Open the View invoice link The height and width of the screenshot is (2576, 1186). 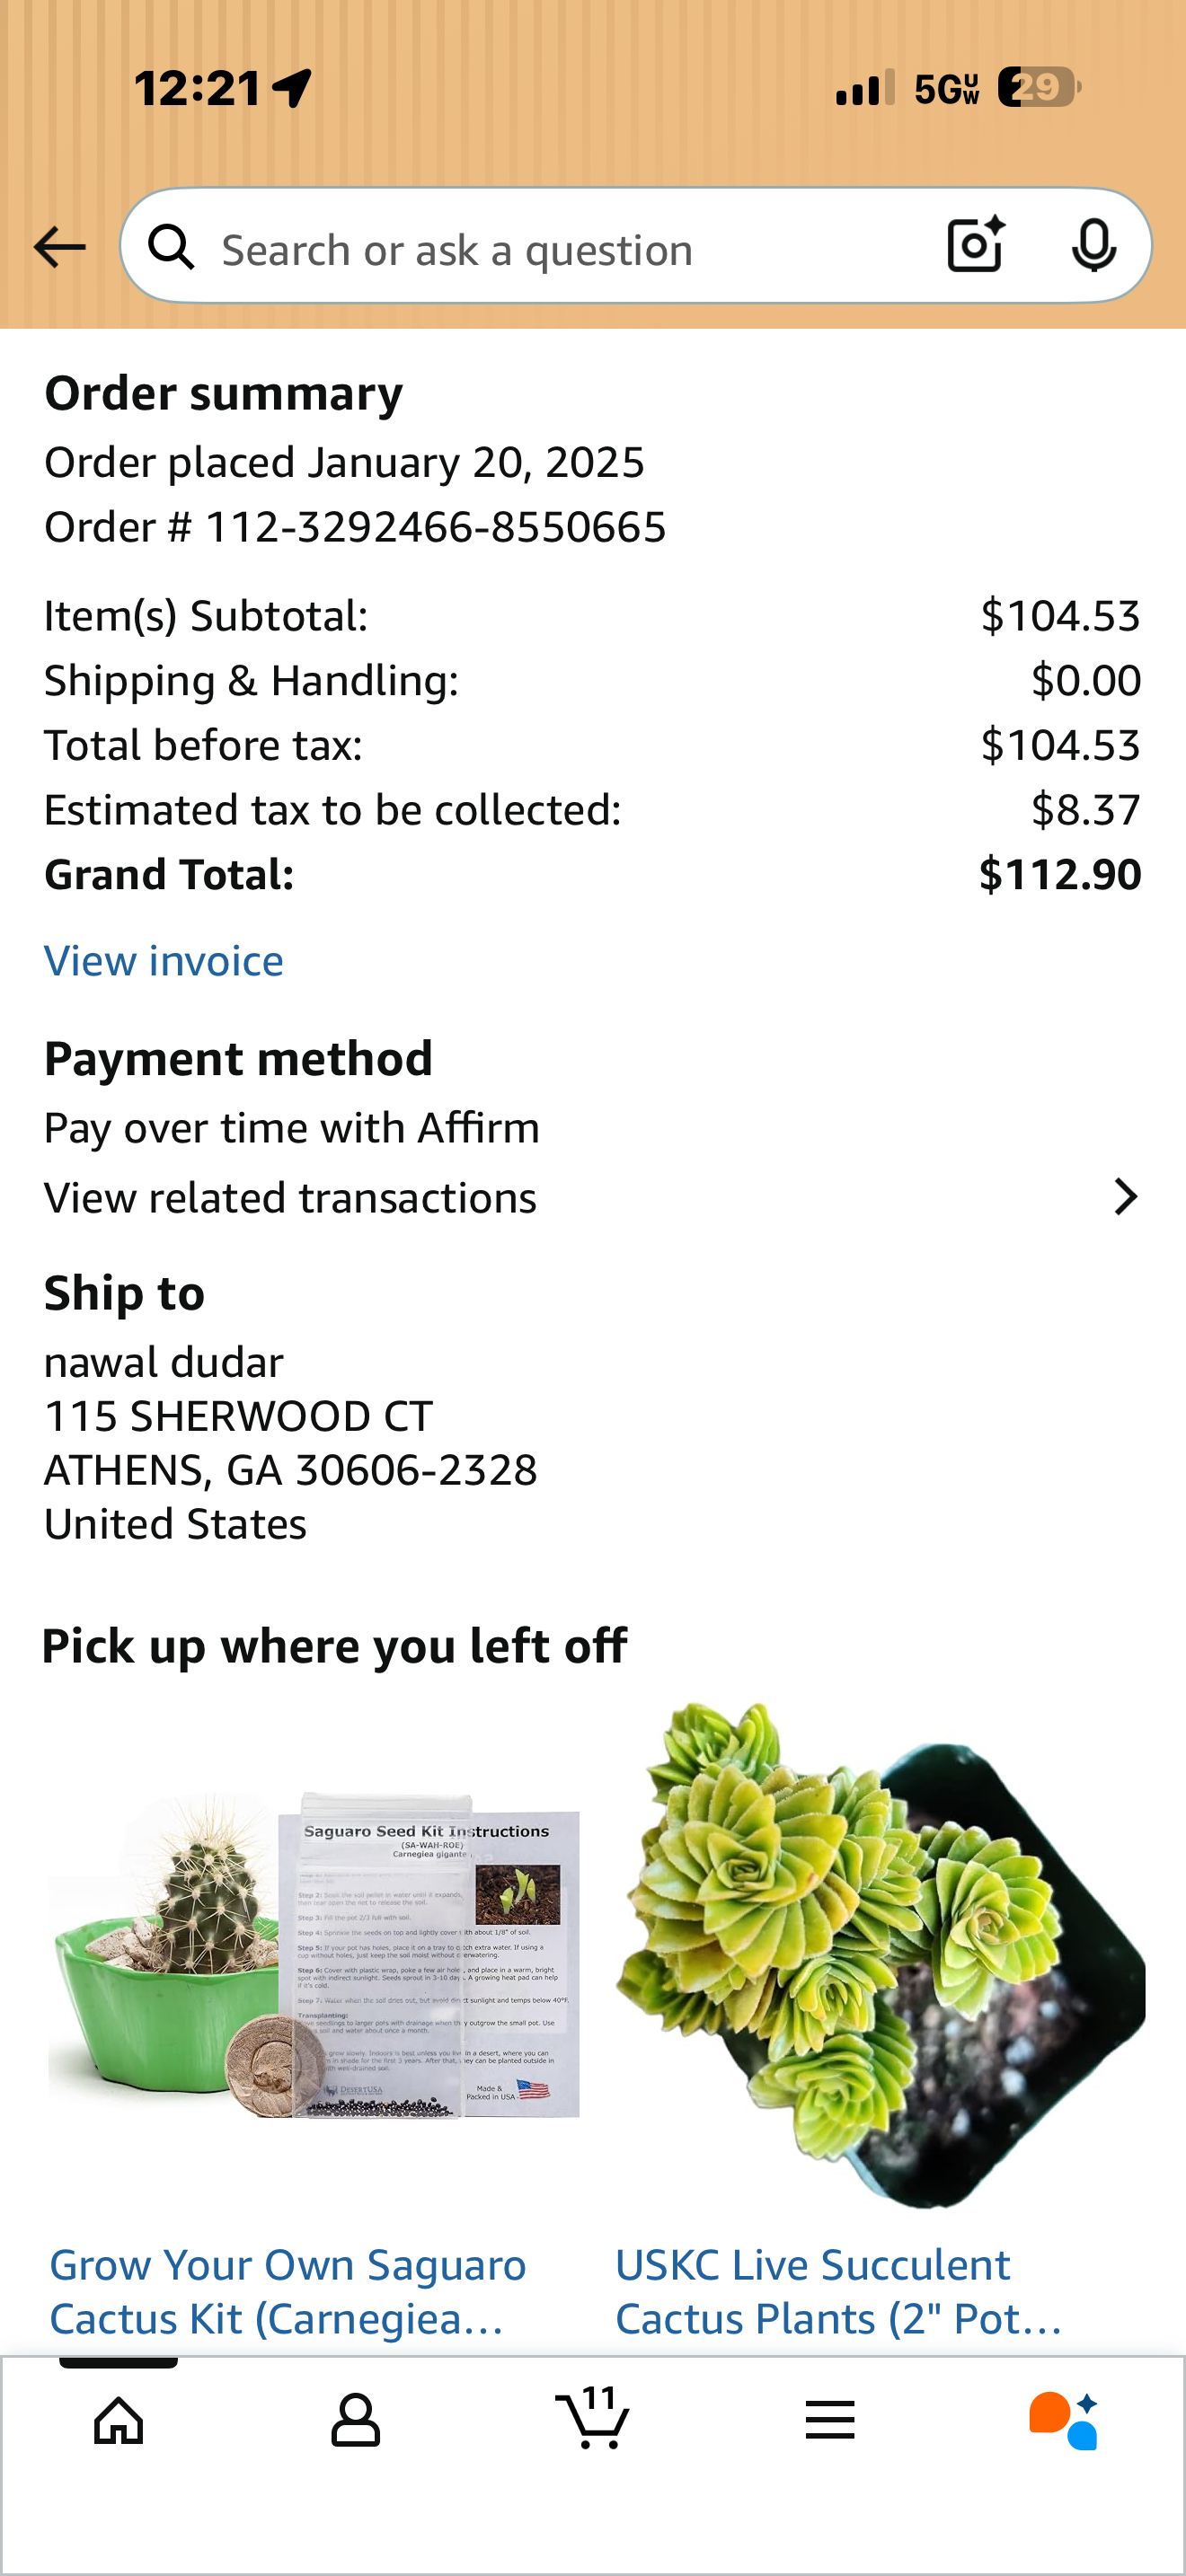coord(164,961)
